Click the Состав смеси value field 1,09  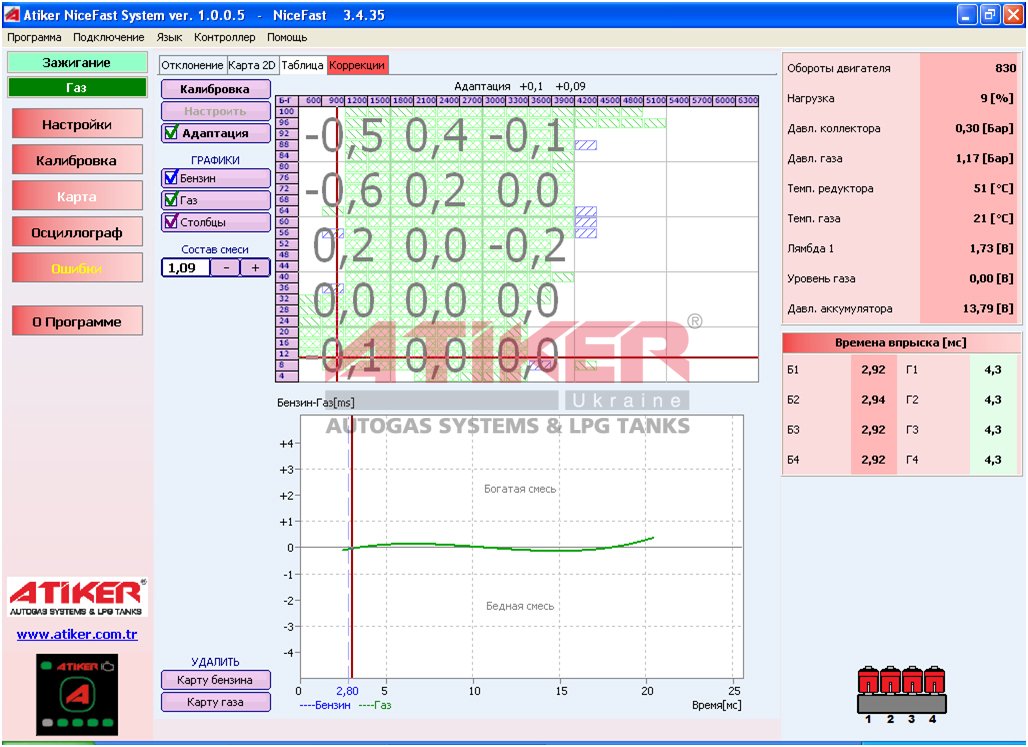[x=186, y=268]
